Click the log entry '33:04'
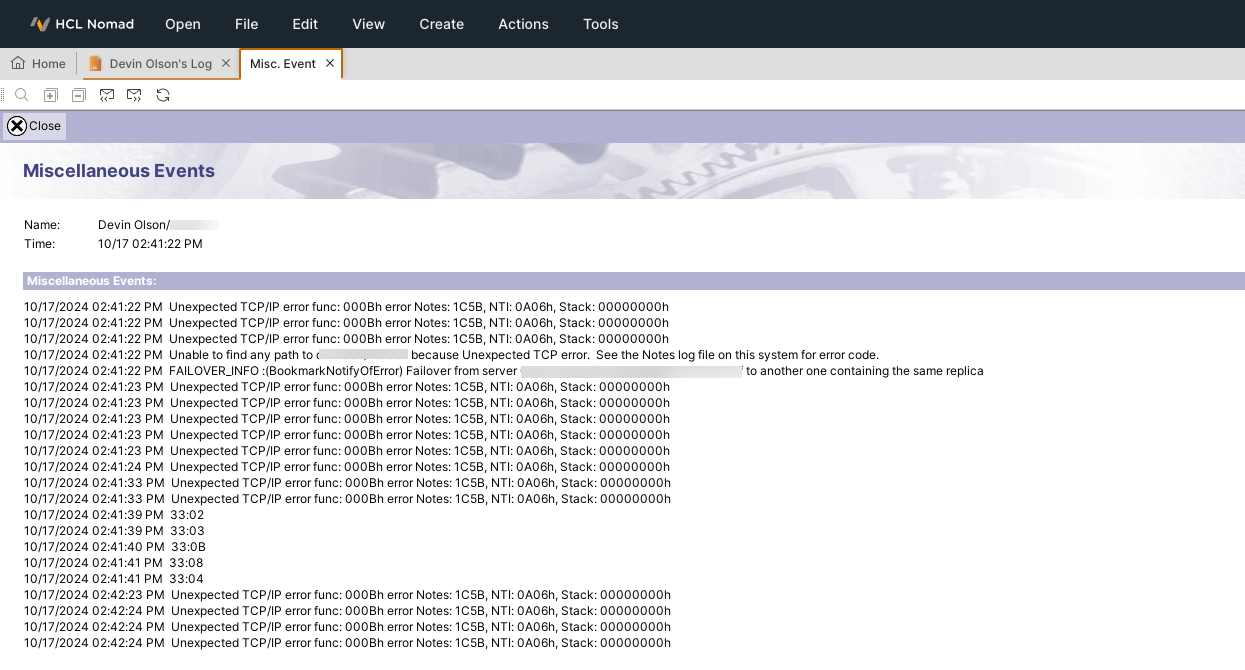This screenshot has height=670, width=1245. tap(114, 579)
